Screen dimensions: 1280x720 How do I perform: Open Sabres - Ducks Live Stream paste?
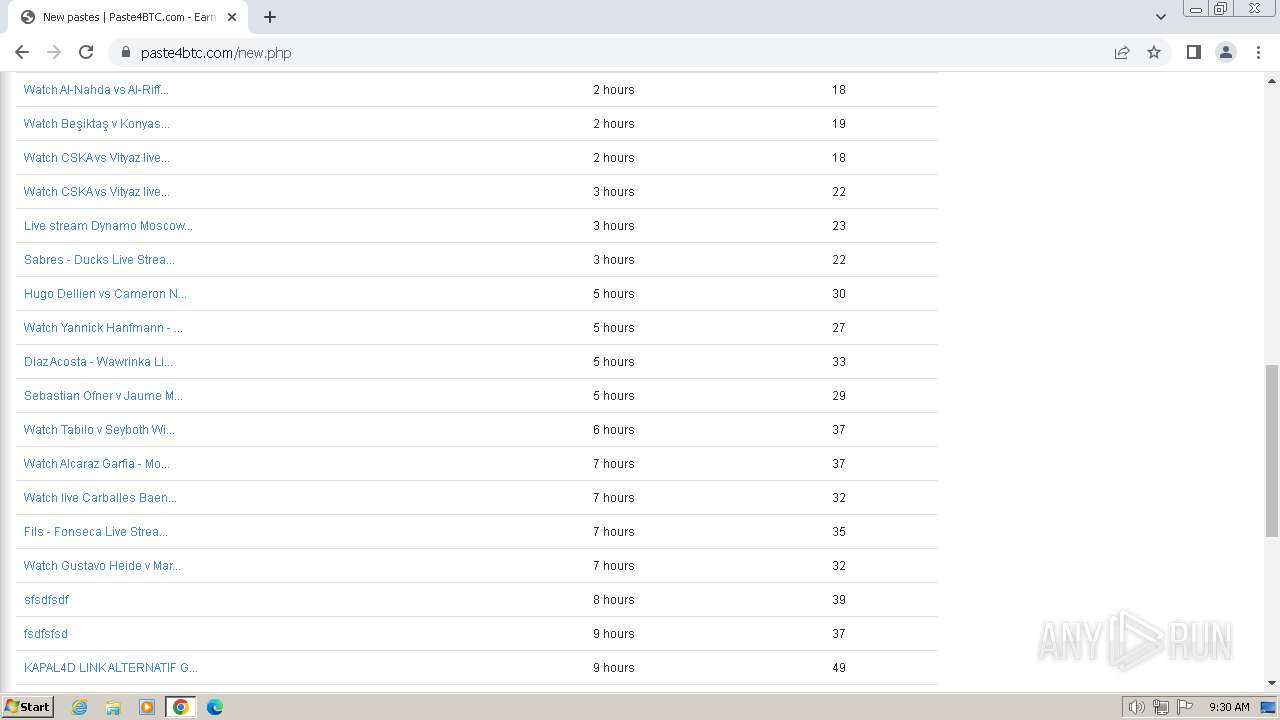tap(99, 260)
